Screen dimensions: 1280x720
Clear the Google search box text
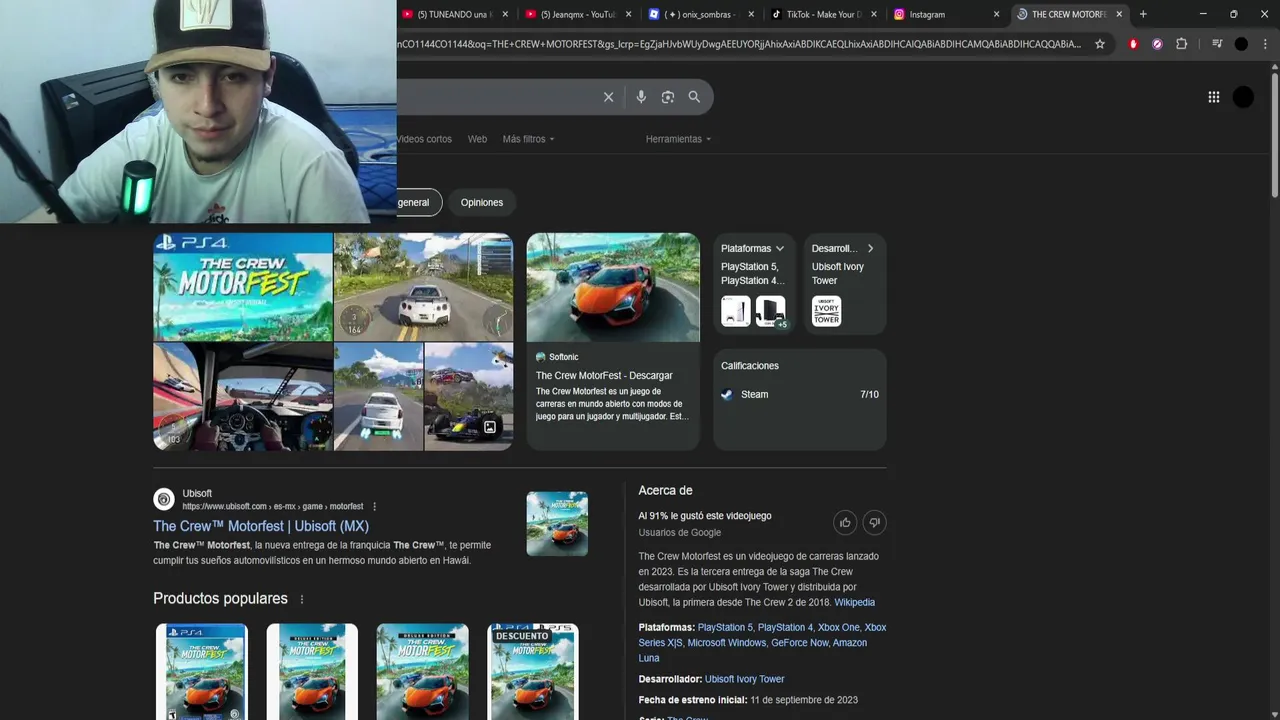coord(608,97)
